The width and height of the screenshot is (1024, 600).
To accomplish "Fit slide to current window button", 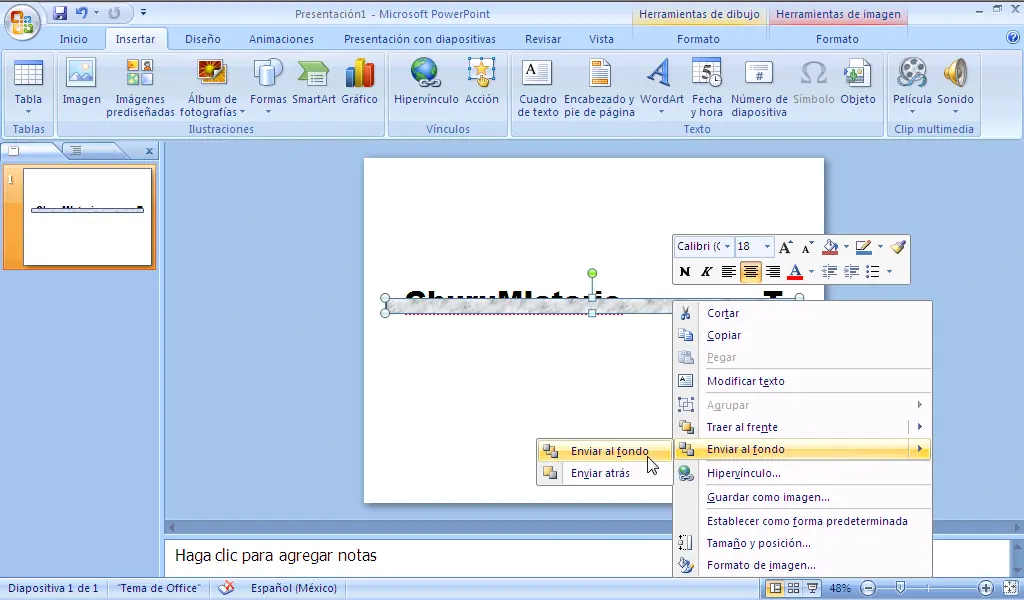I will (1010, 588).
